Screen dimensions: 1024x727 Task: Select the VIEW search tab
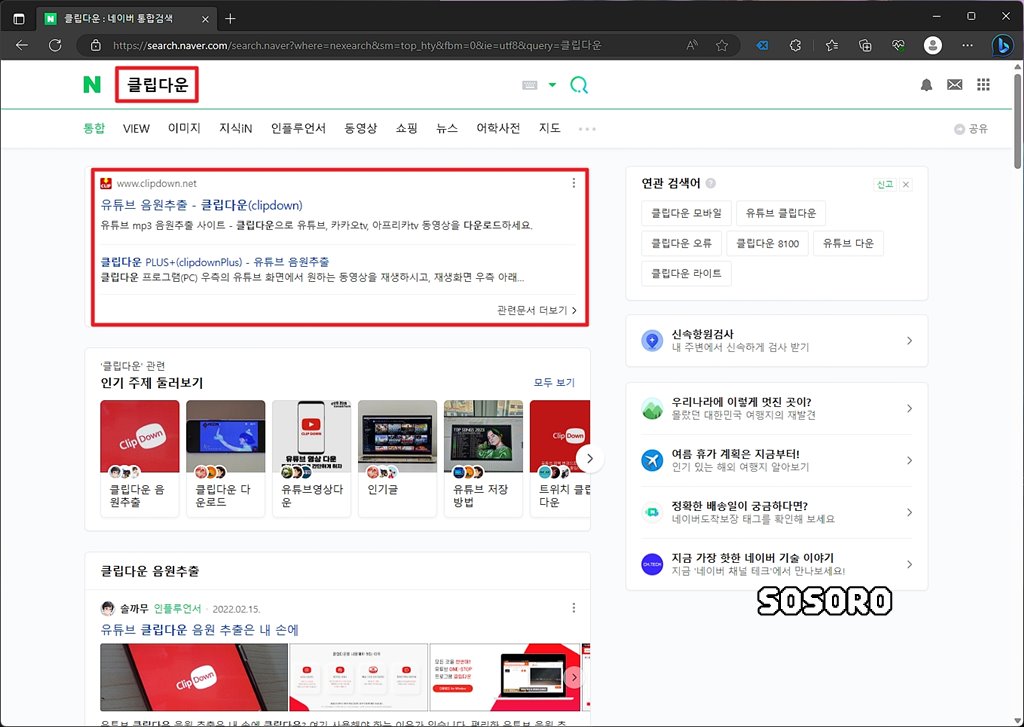click(136, 129)
